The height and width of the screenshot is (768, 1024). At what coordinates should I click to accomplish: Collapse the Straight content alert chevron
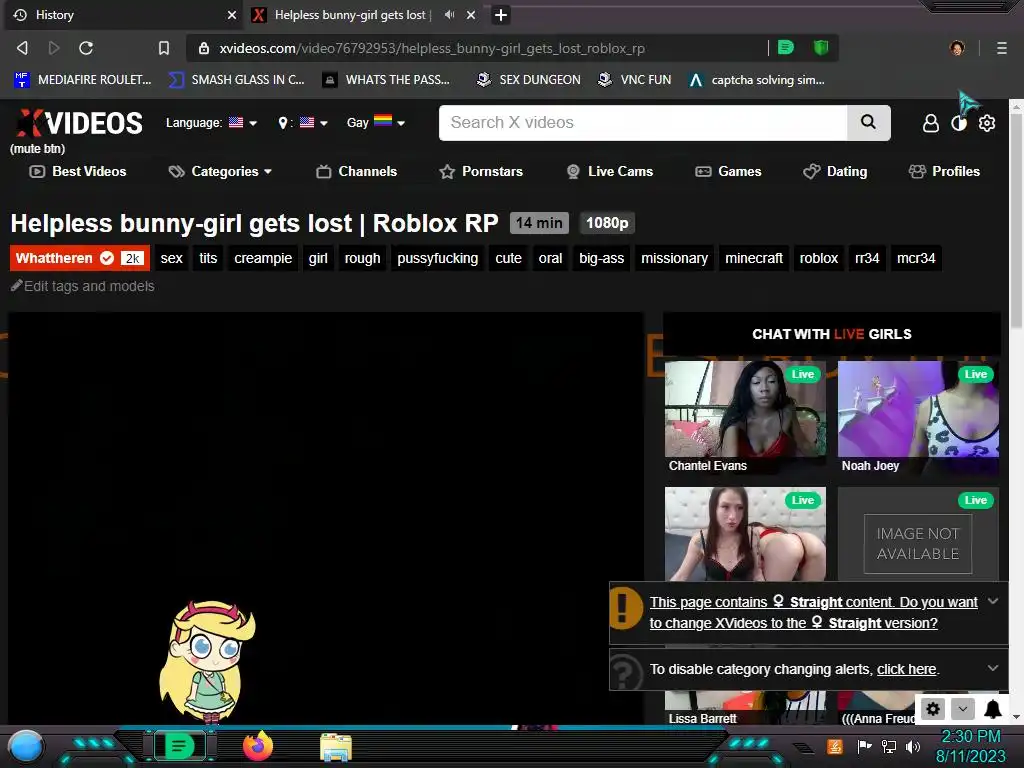pos(993,601)
